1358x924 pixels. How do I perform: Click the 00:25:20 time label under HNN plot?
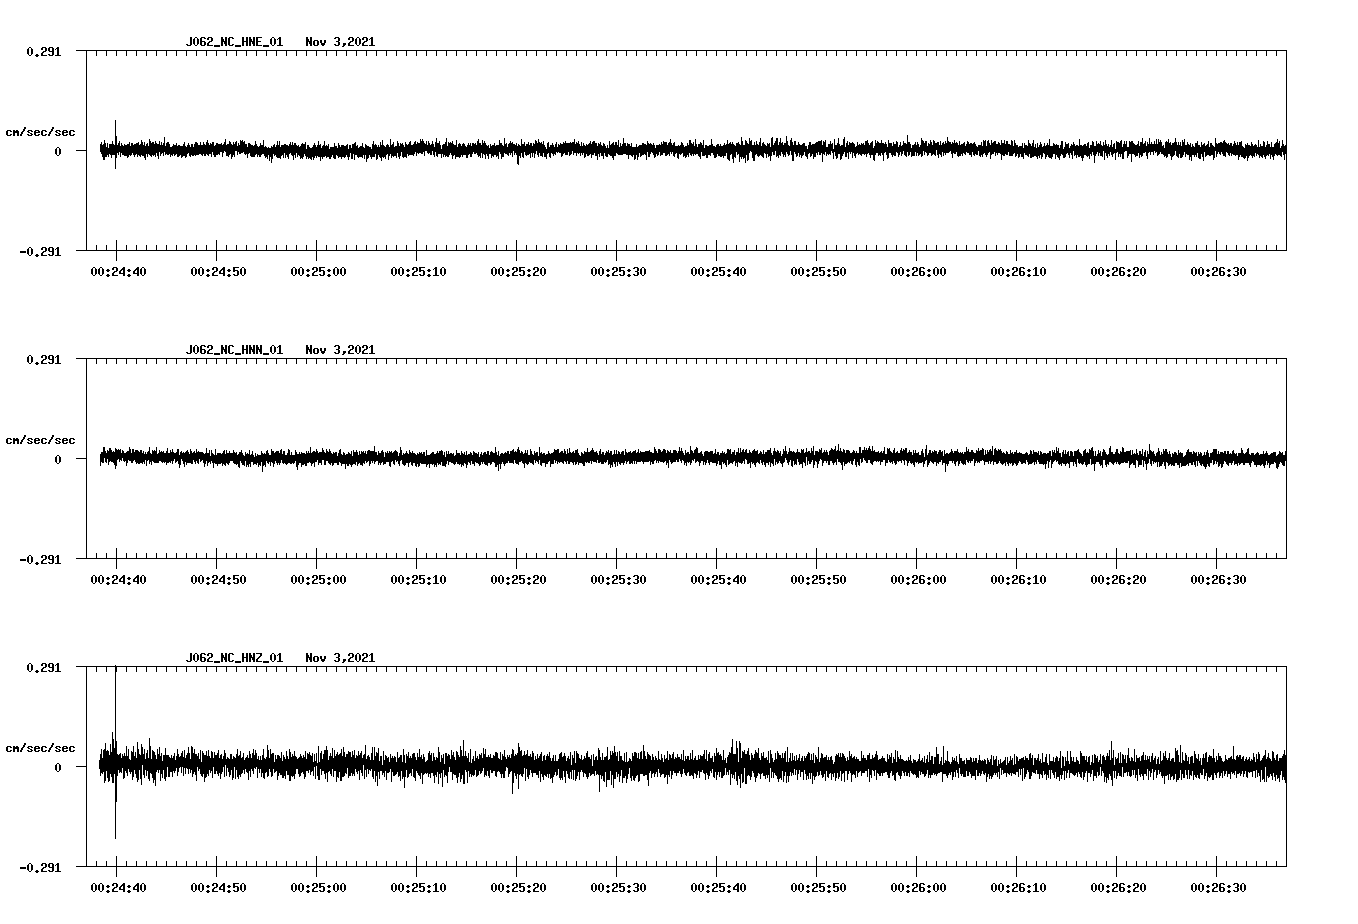point(518,580)
